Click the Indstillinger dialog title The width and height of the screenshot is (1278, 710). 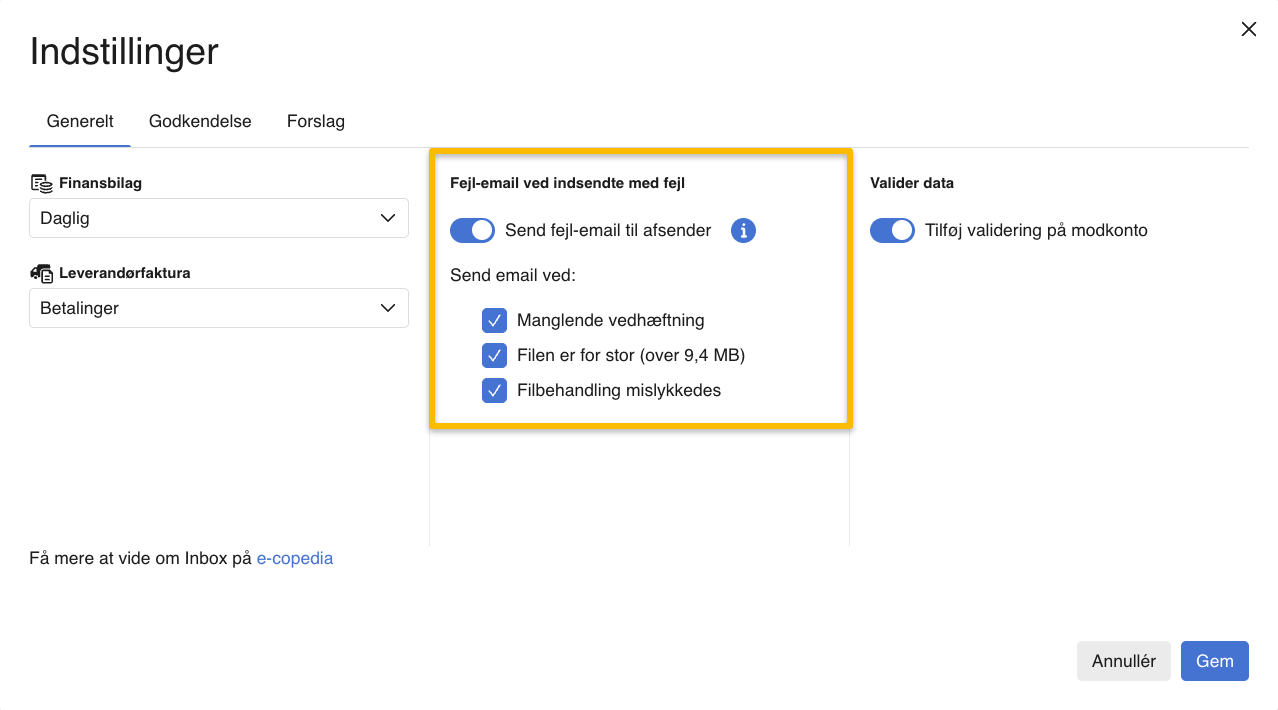[x=124, y=51]
